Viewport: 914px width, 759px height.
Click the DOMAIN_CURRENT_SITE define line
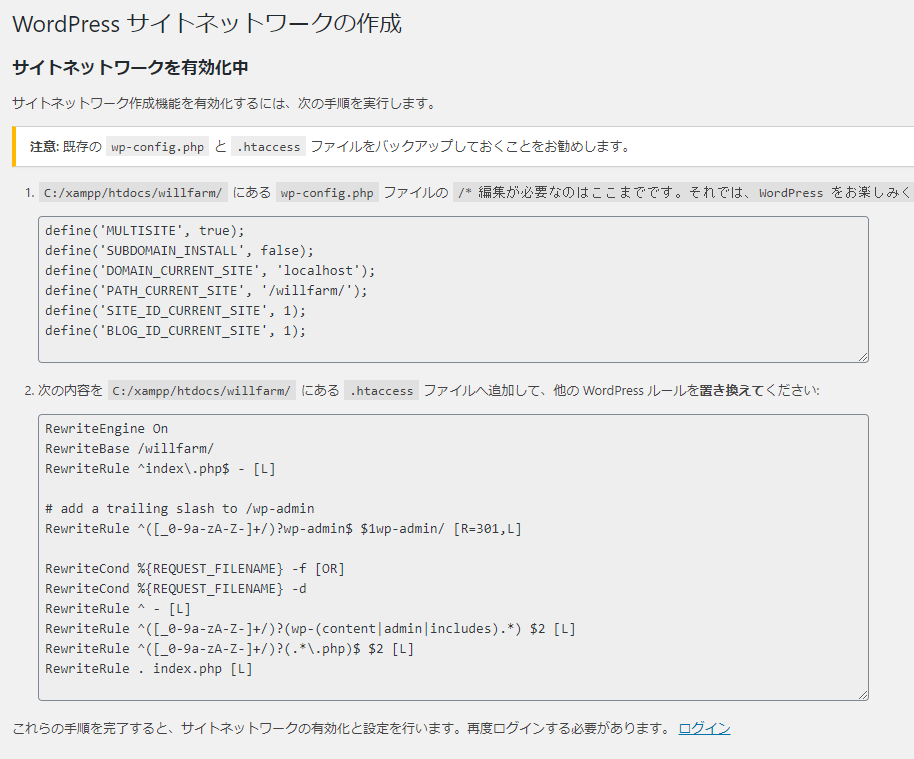coord(210,270)
